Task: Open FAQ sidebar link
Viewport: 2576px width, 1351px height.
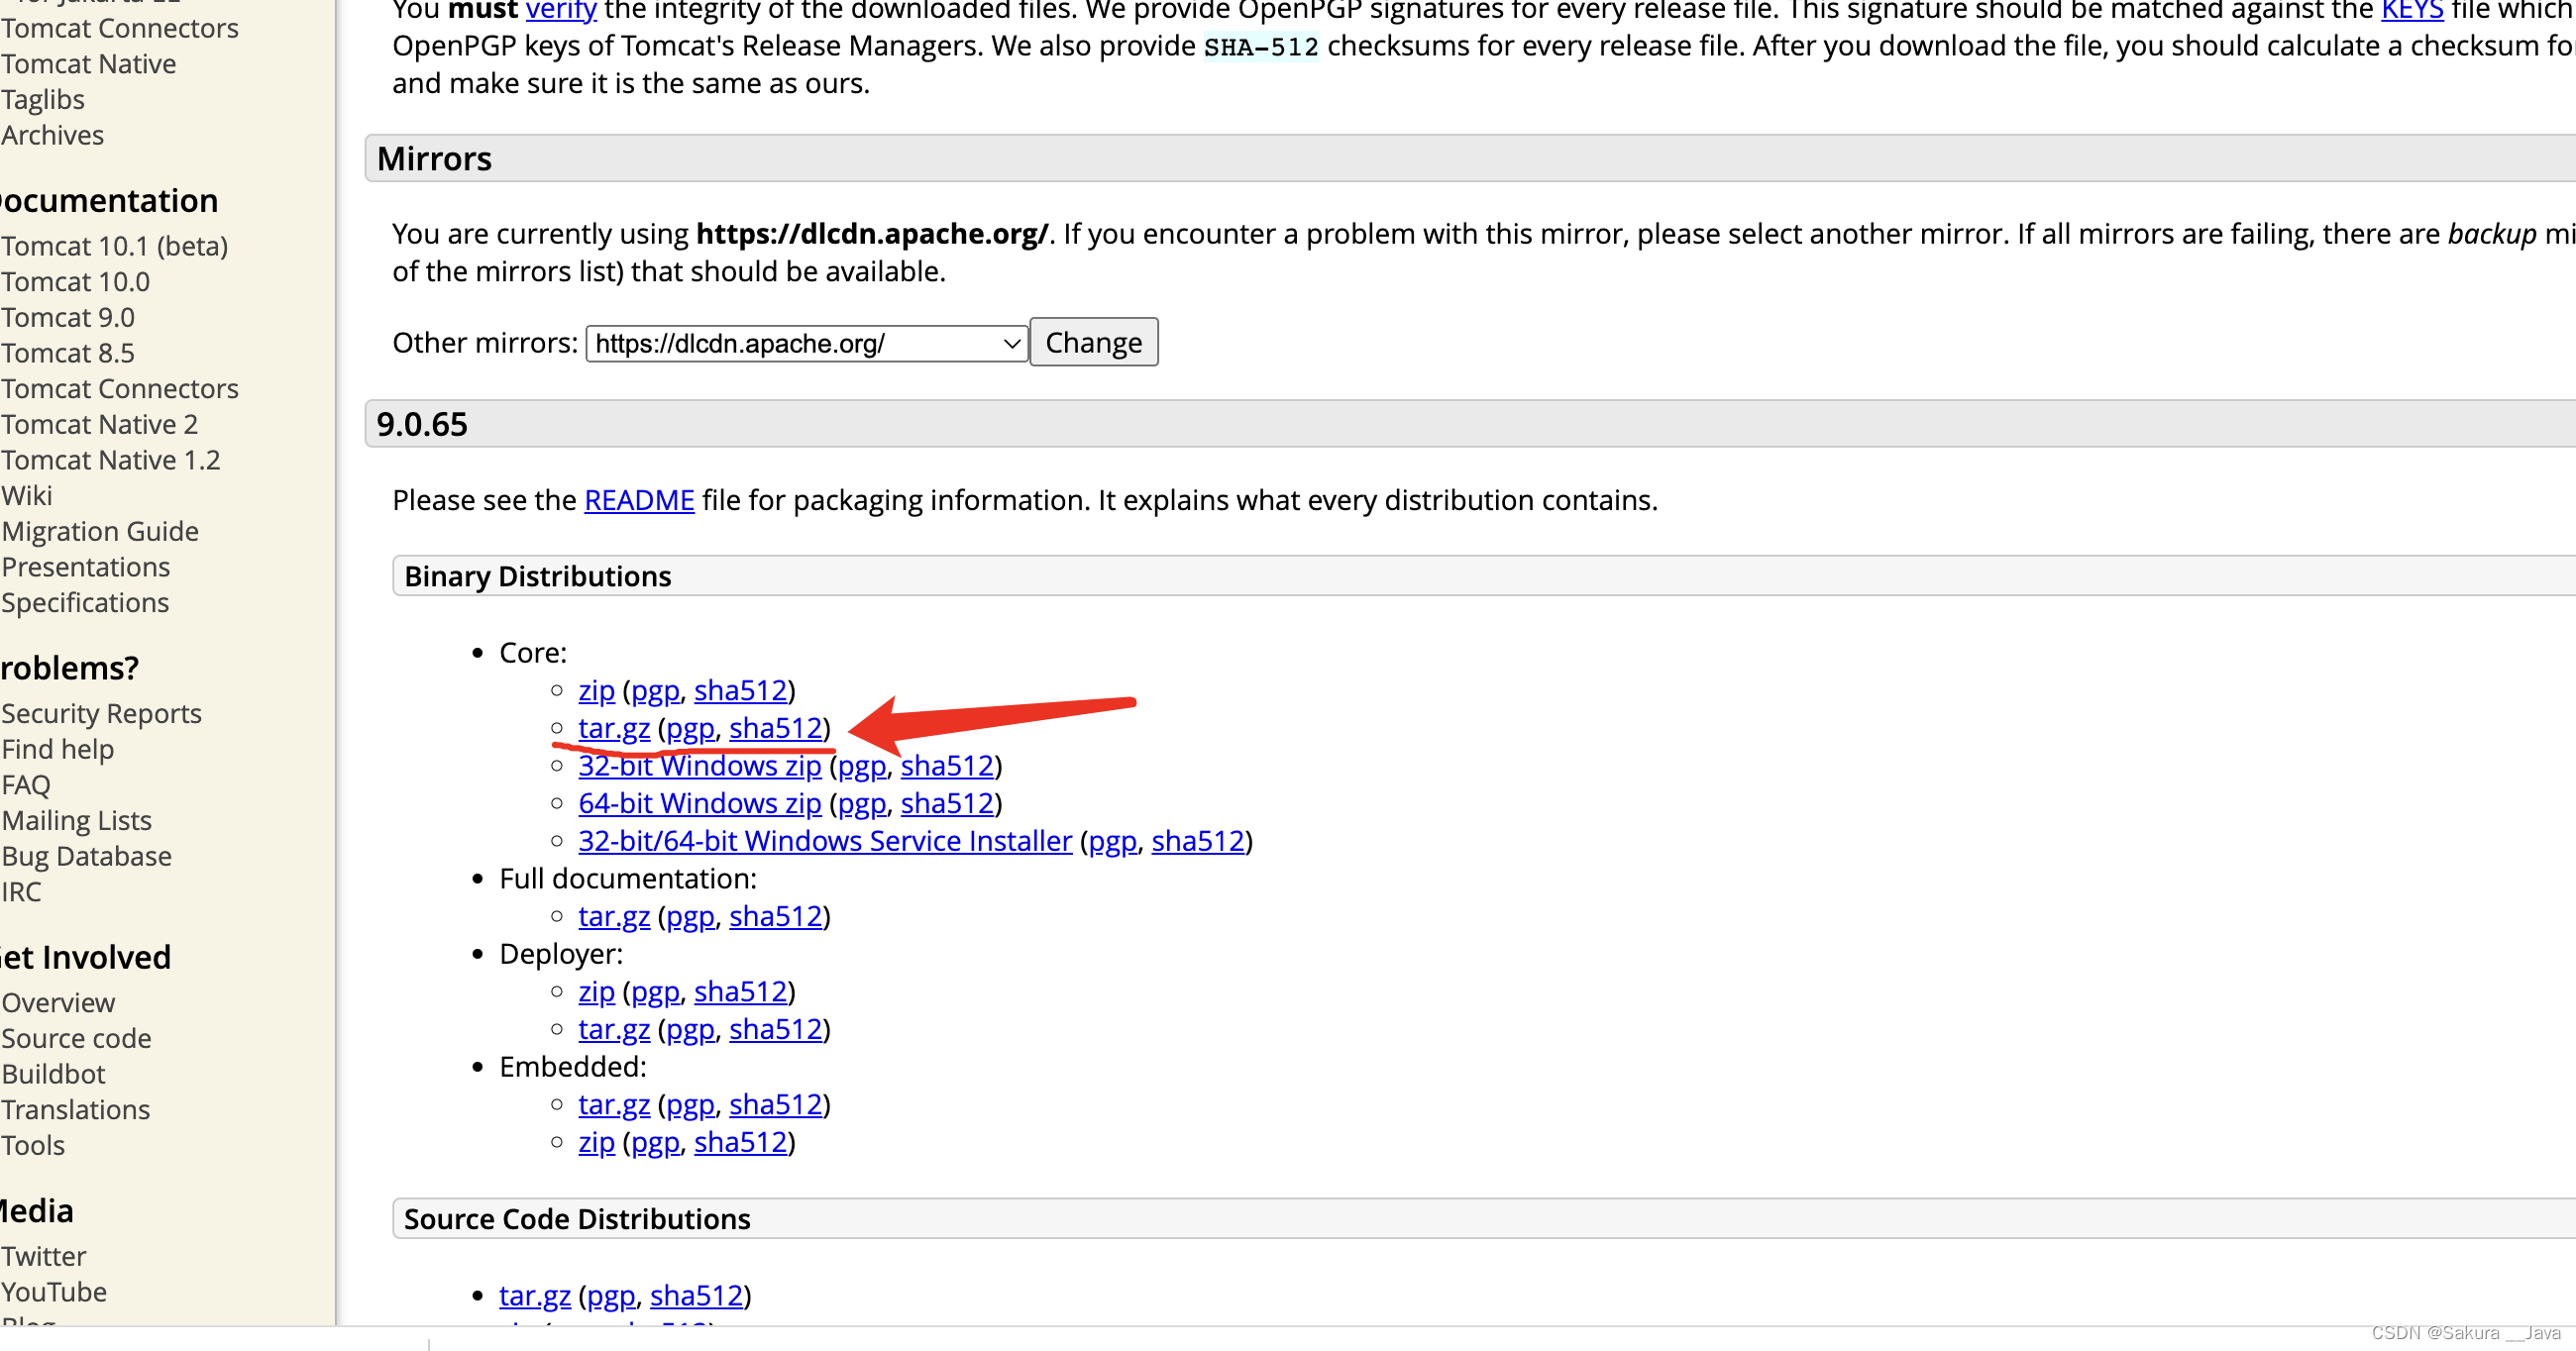Action: point(25,786)
